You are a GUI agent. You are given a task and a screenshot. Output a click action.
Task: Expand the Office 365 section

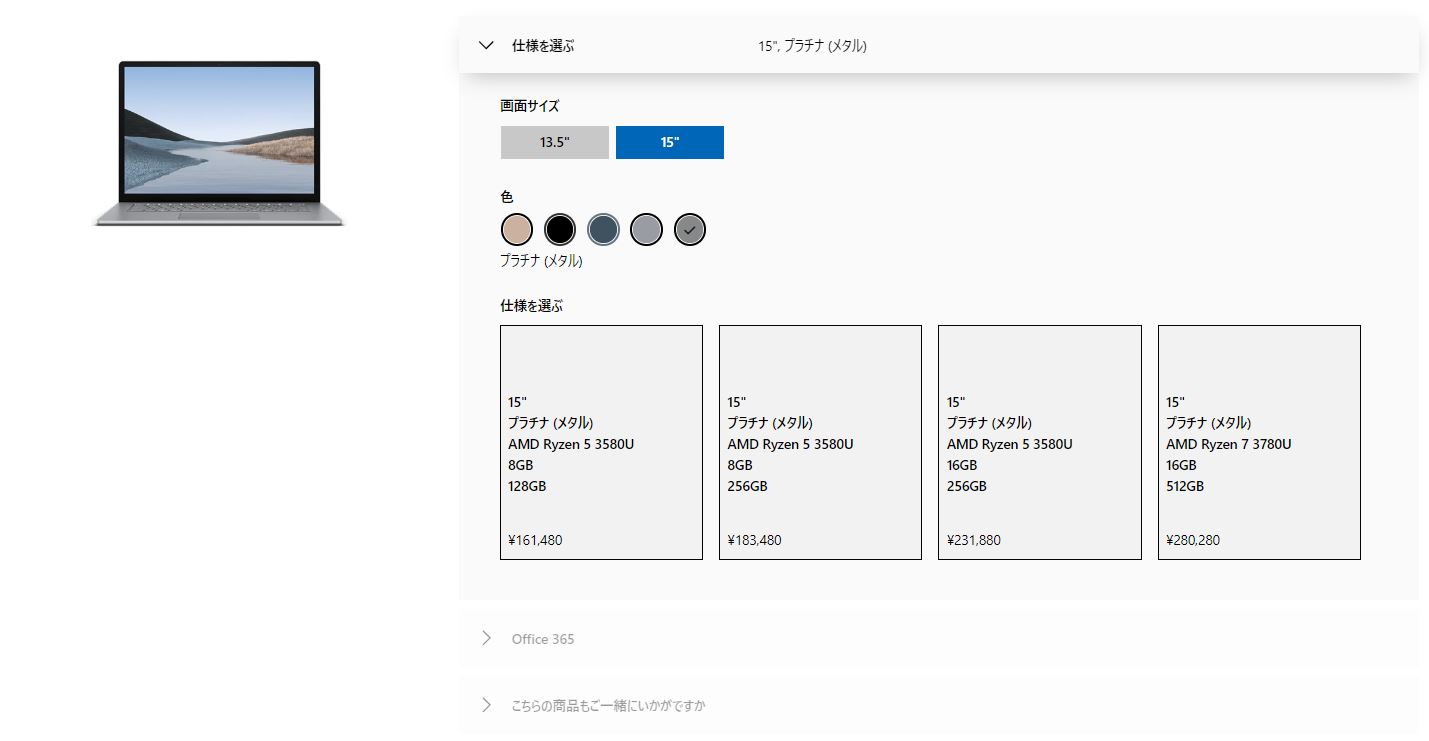coord(938,638)
